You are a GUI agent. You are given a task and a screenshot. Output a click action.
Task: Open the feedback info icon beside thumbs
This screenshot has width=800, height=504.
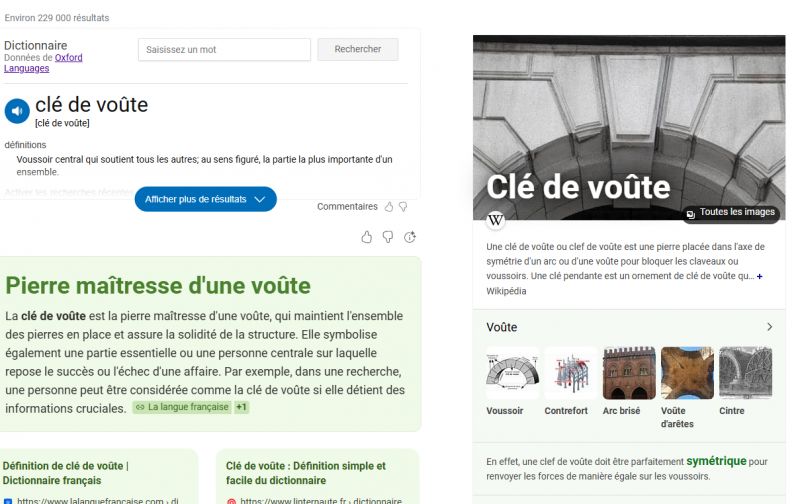[x=410, y=237]
